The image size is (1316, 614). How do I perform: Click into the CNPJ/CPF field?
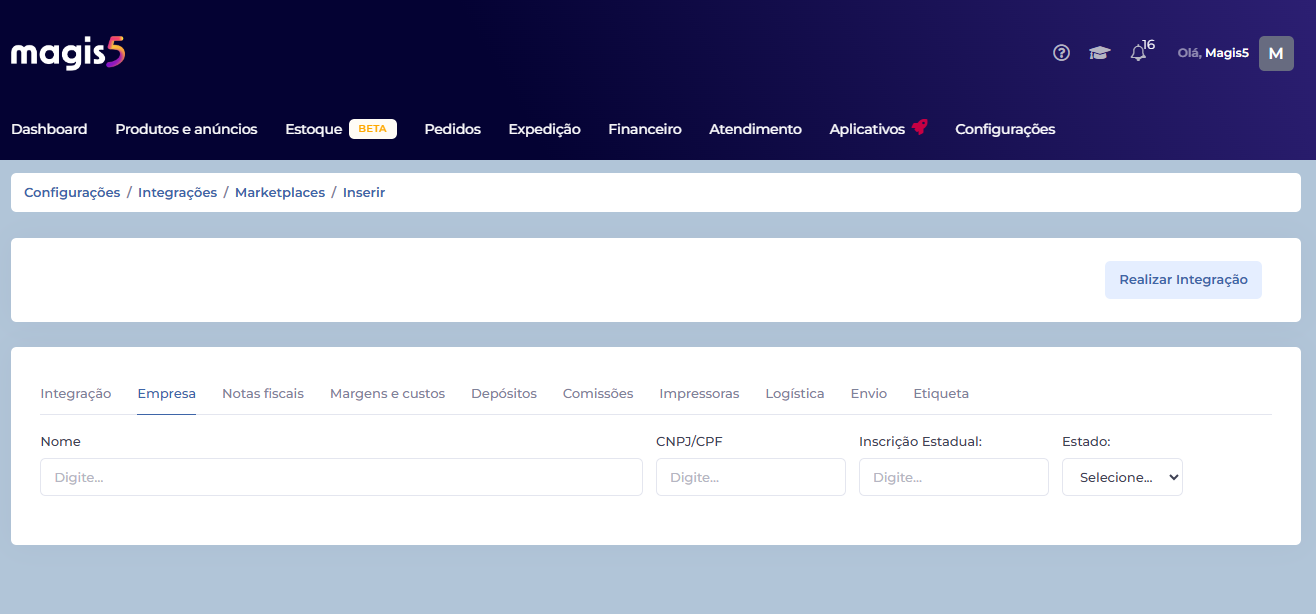coord(750,477)
